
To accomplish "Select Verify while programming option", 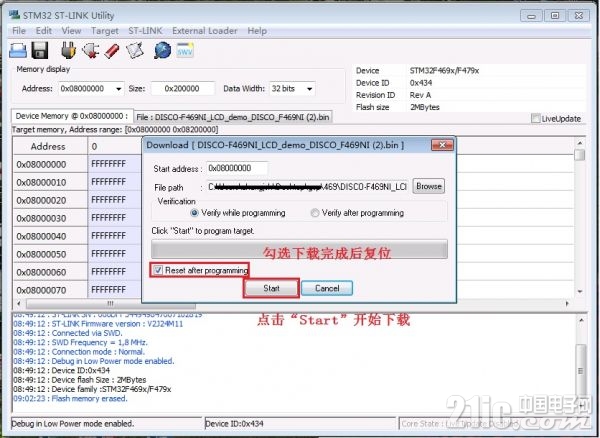I will point(194,213).
